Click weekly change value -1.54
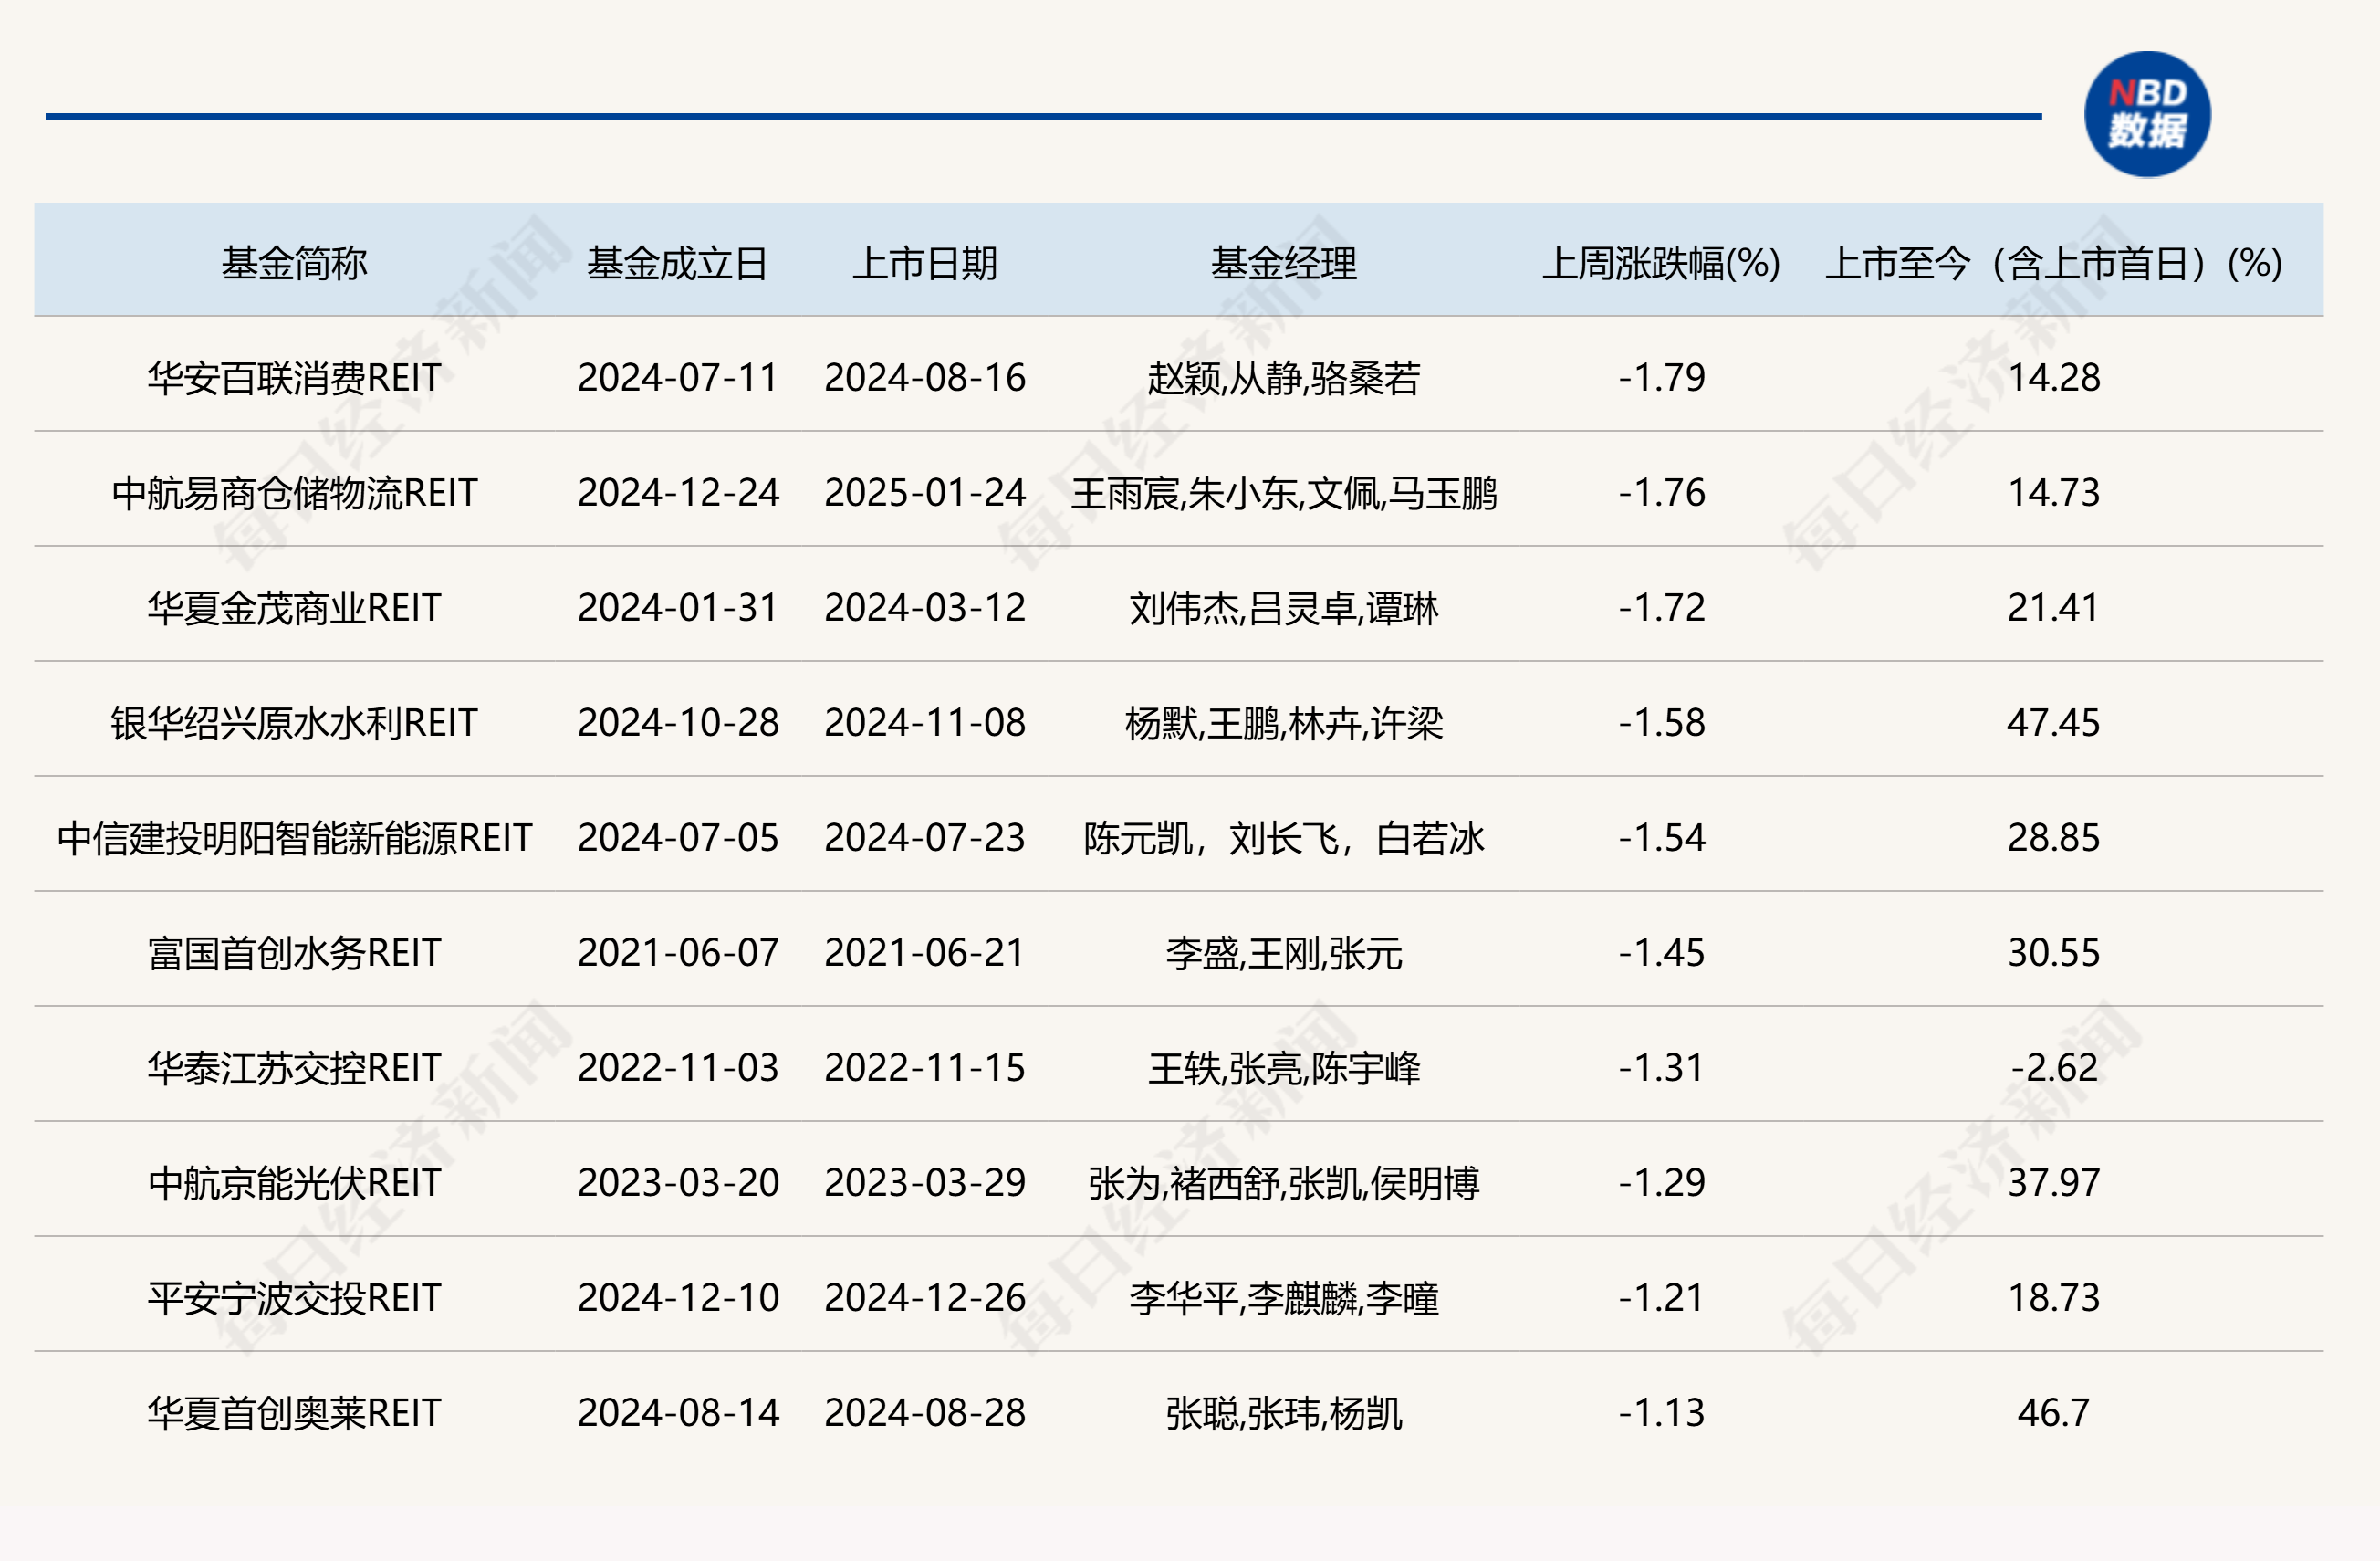2380x1561 pixels. tap(1662, 838)
